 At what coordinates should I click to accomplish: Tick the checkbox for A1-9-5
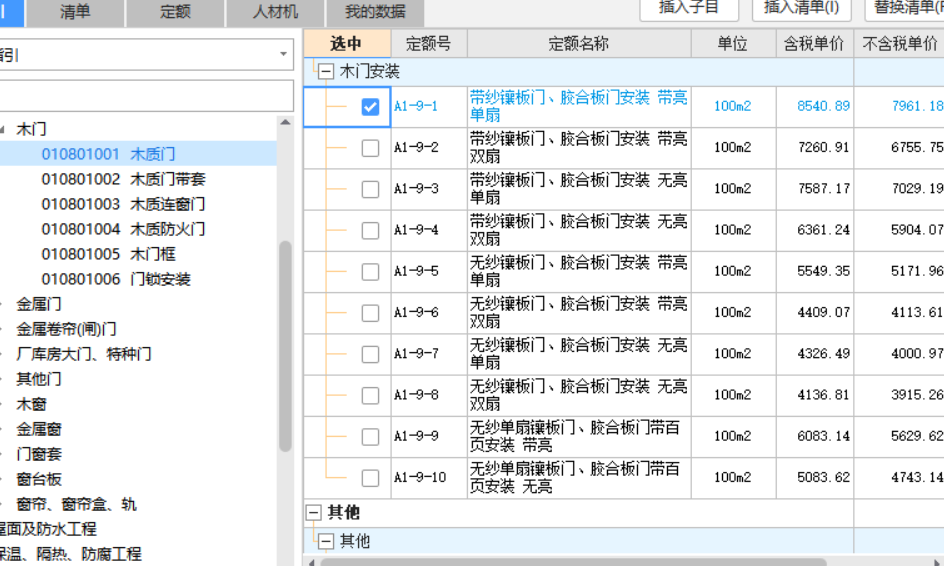tap(370, 272)
